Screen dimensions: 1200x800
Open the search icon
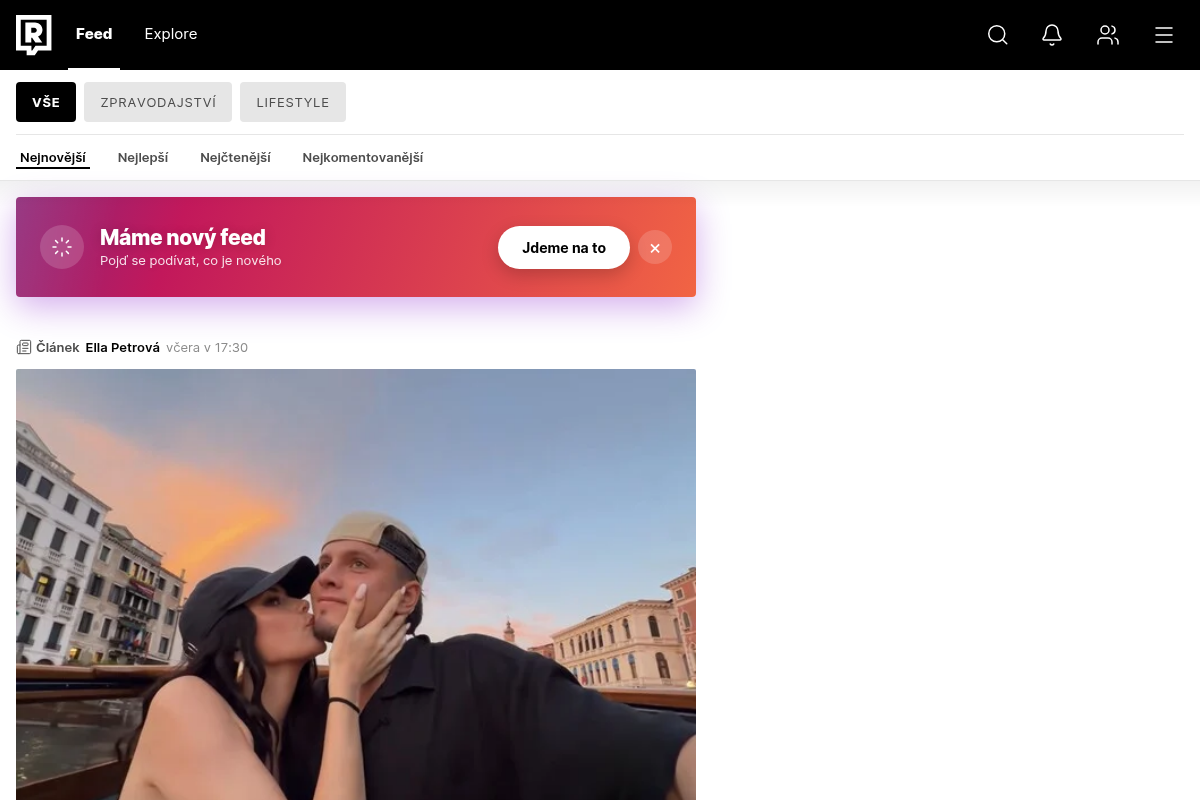click(997, 35)
